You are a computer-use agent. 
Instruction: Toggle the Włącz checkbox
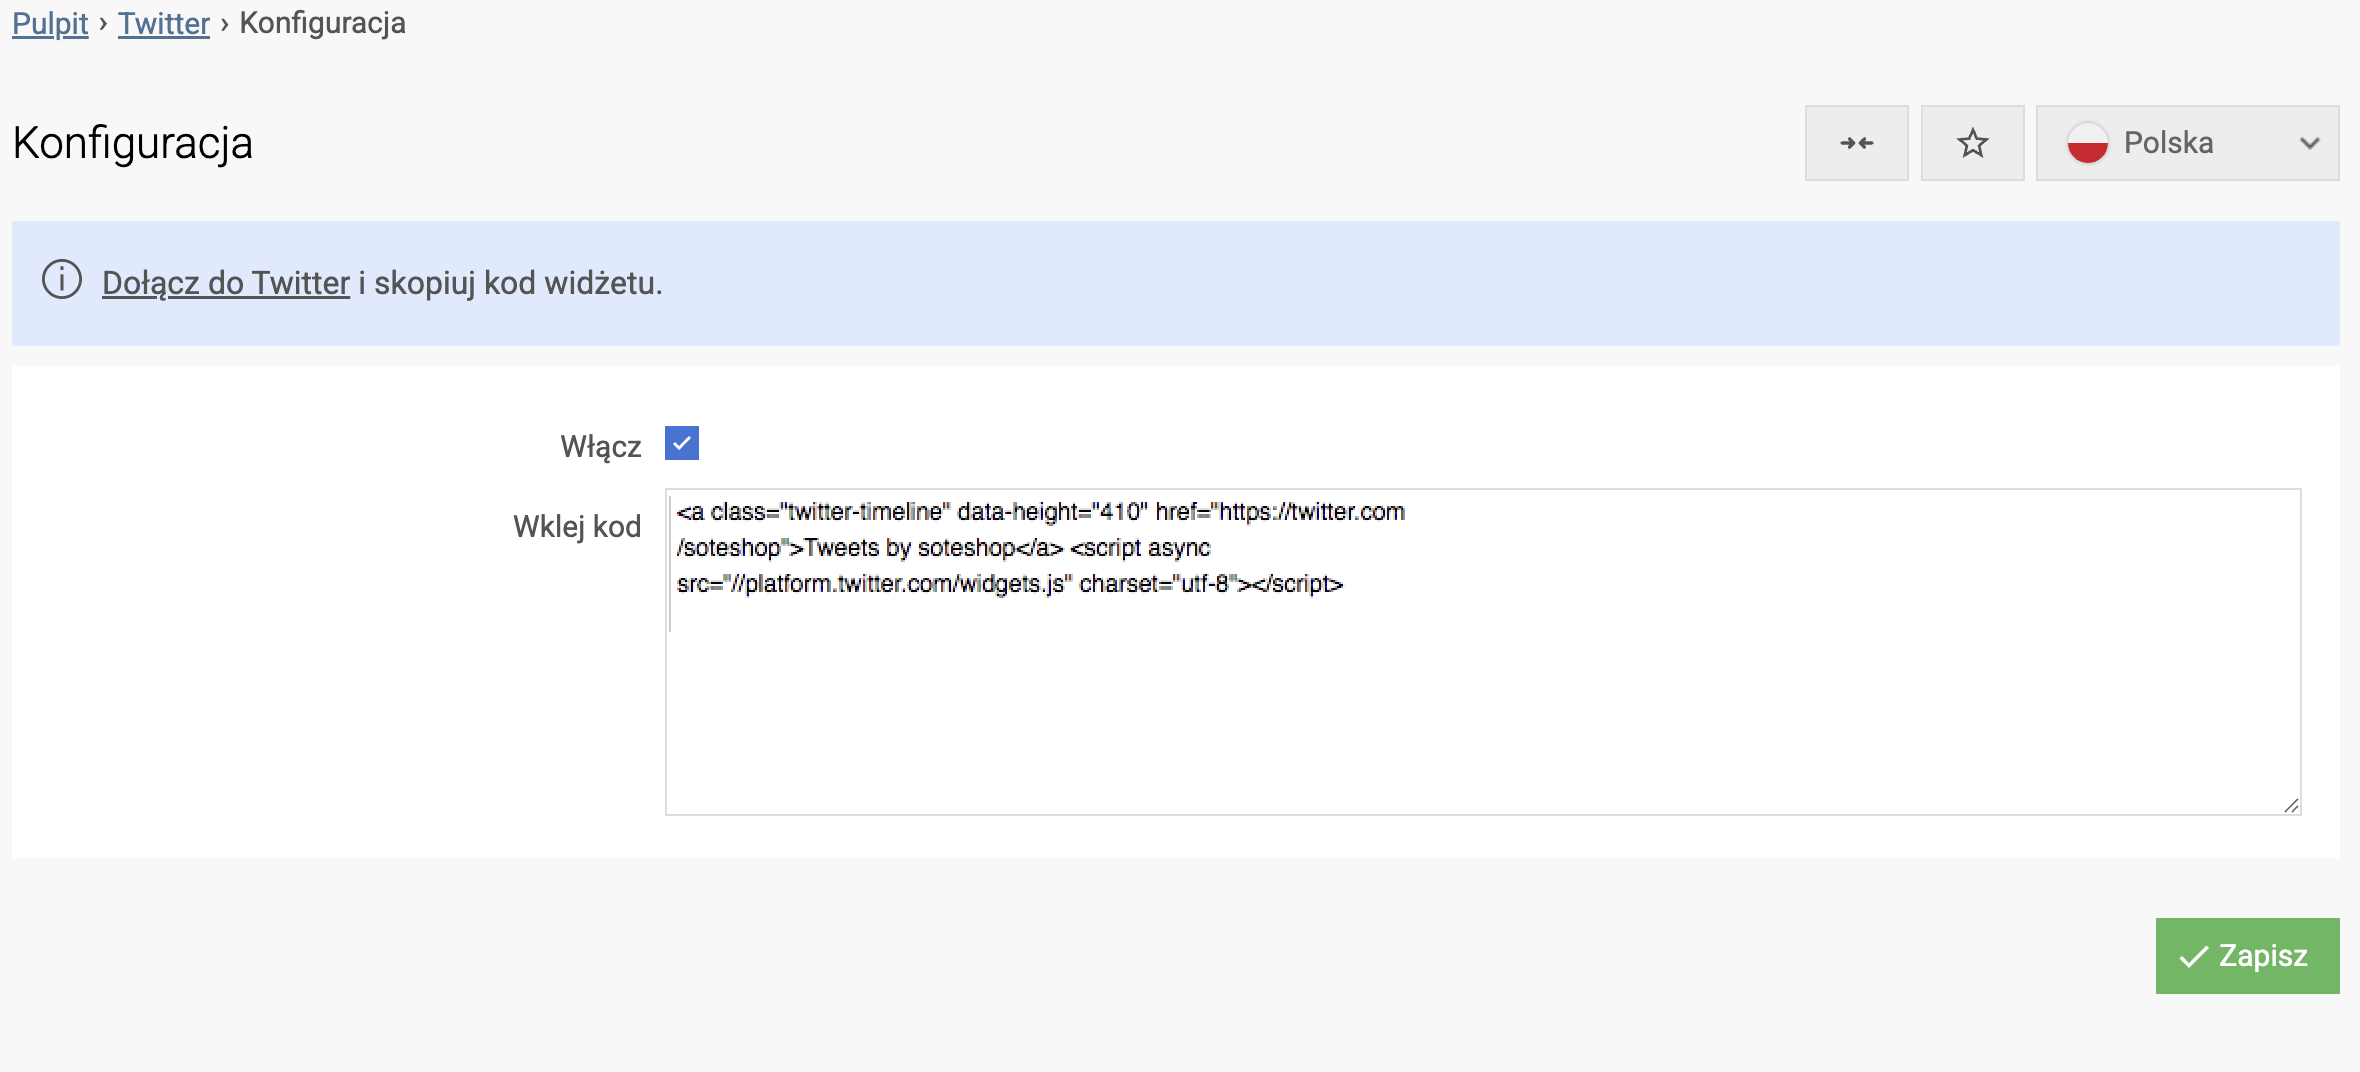coord(682,443)
